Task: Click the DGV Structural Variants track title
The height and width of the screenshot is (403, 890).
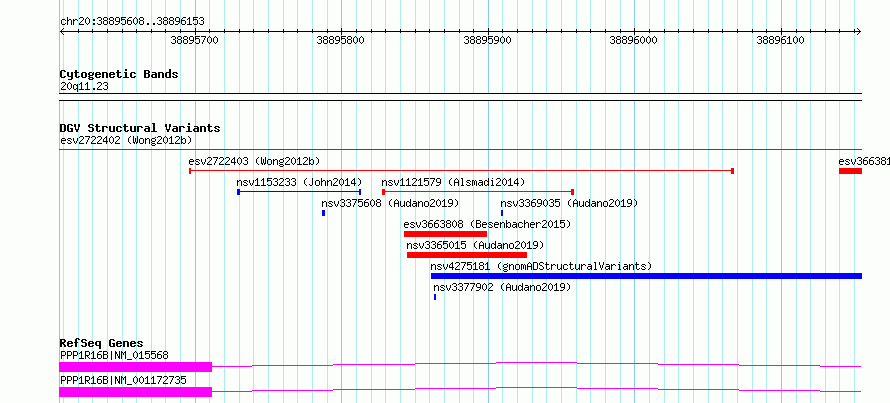Action: (x=140, y=128)
